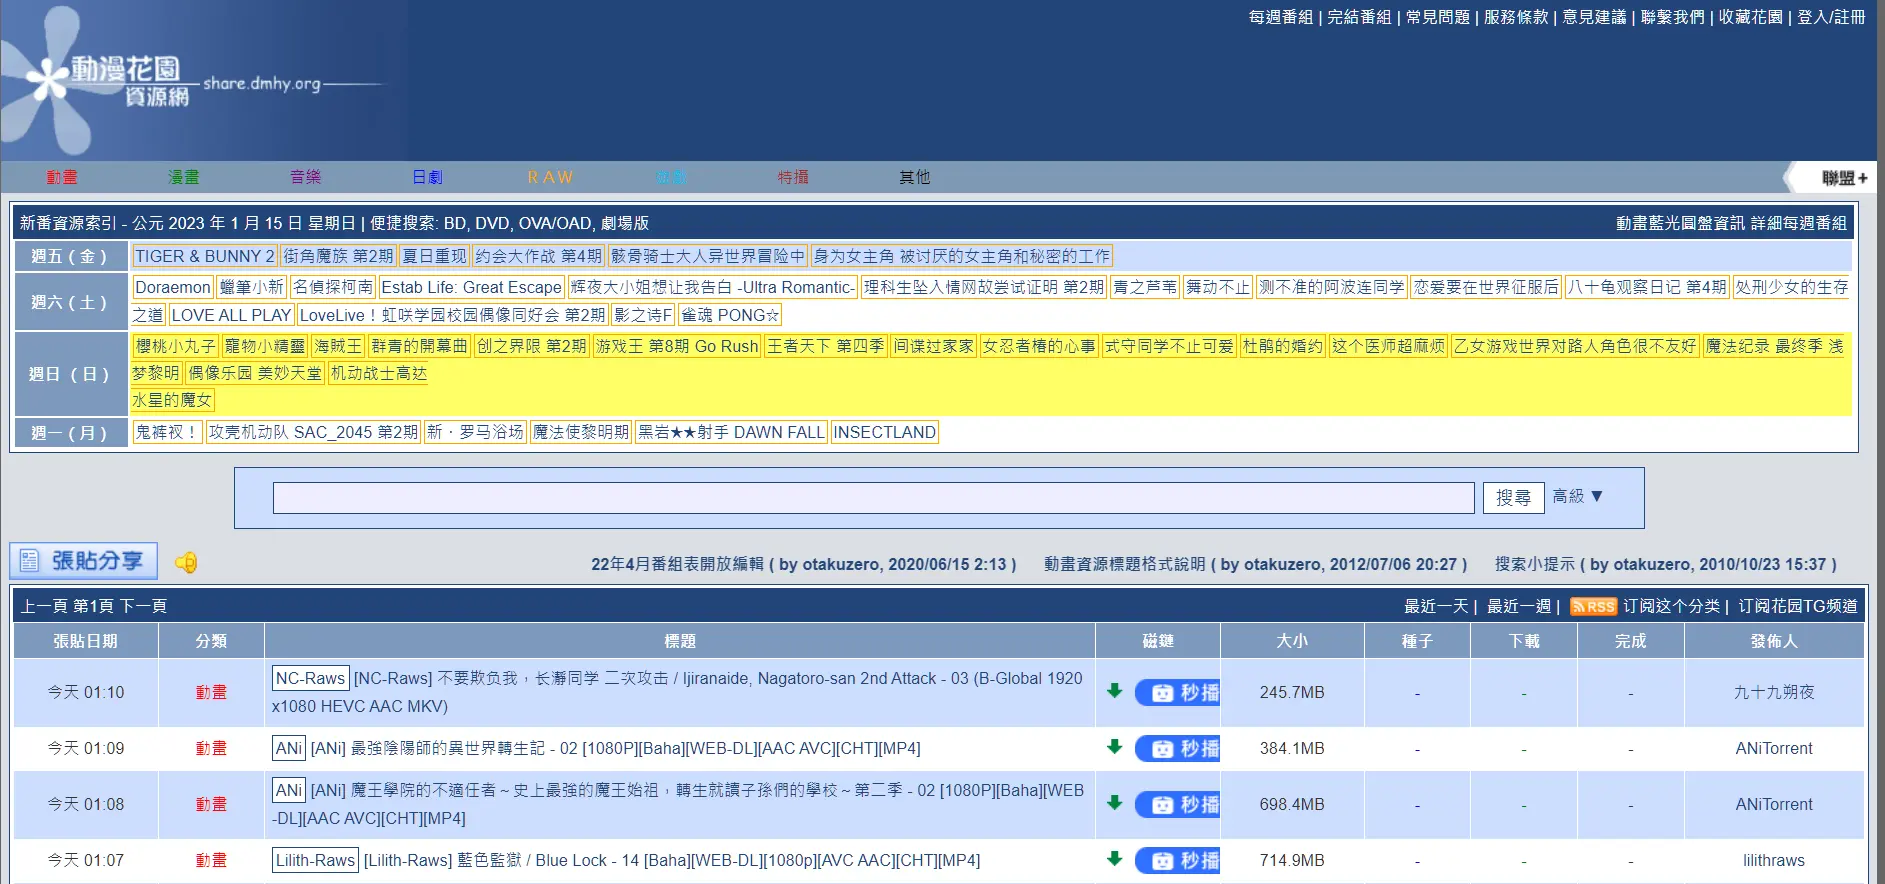Select 水星的魔女 series tag

(172, 400)
